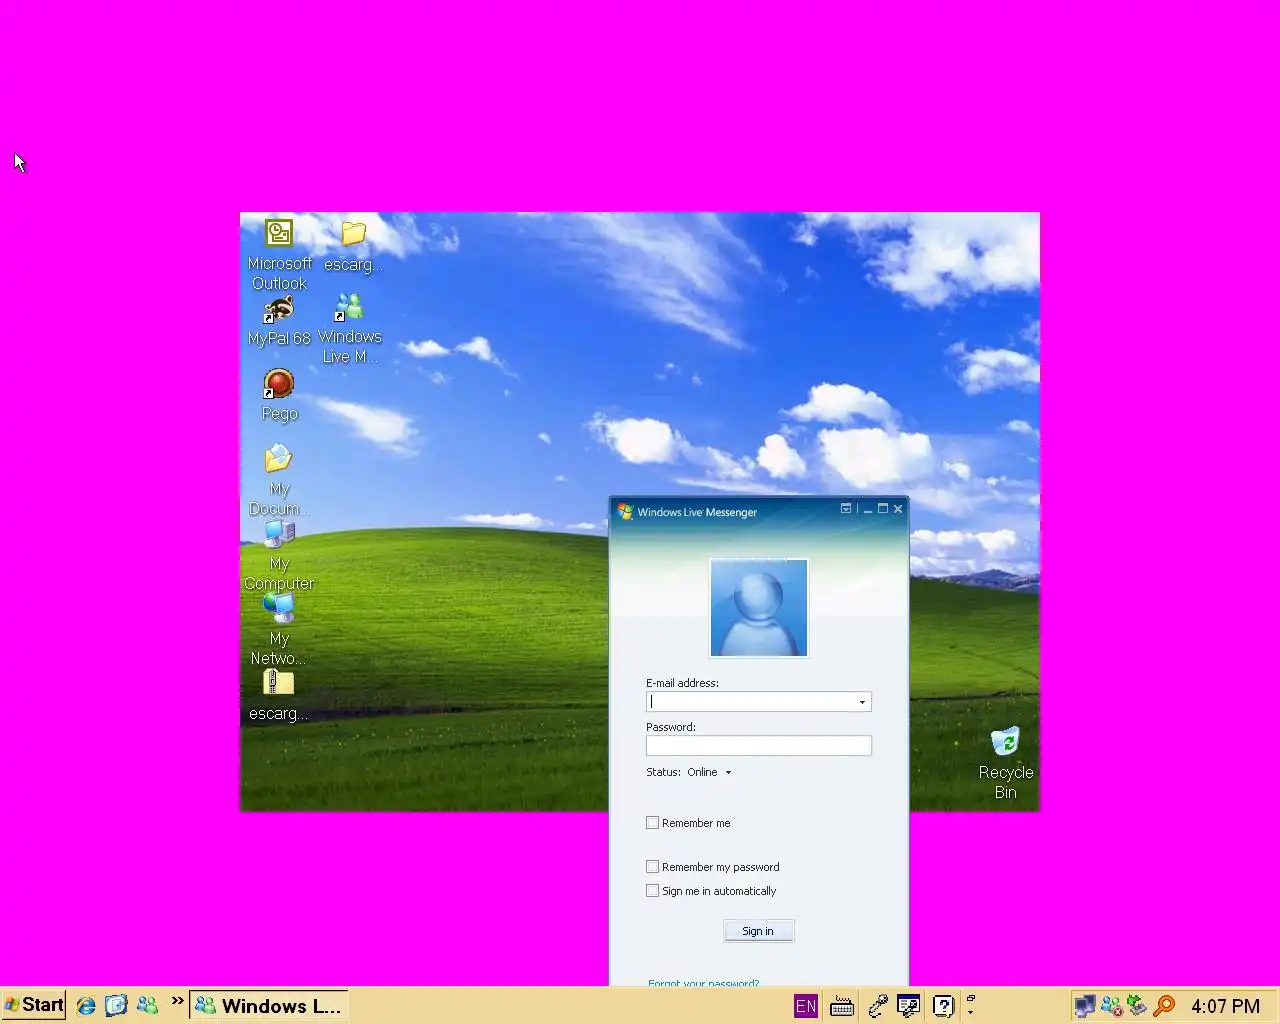Viewport: 1280px width, 1024px height.
Task: Click the 4:07 PM clock
Action: point(1225,1007)
